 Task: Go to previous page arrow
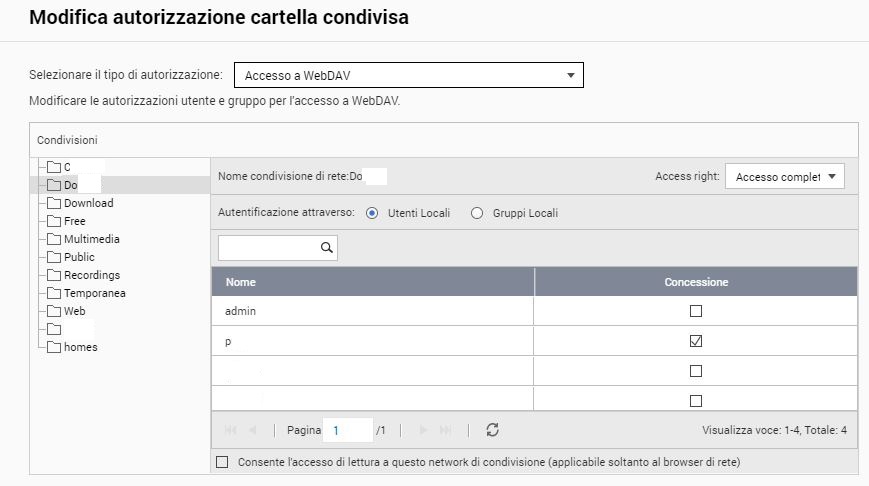pyautogui.click(x=252, y=430)
